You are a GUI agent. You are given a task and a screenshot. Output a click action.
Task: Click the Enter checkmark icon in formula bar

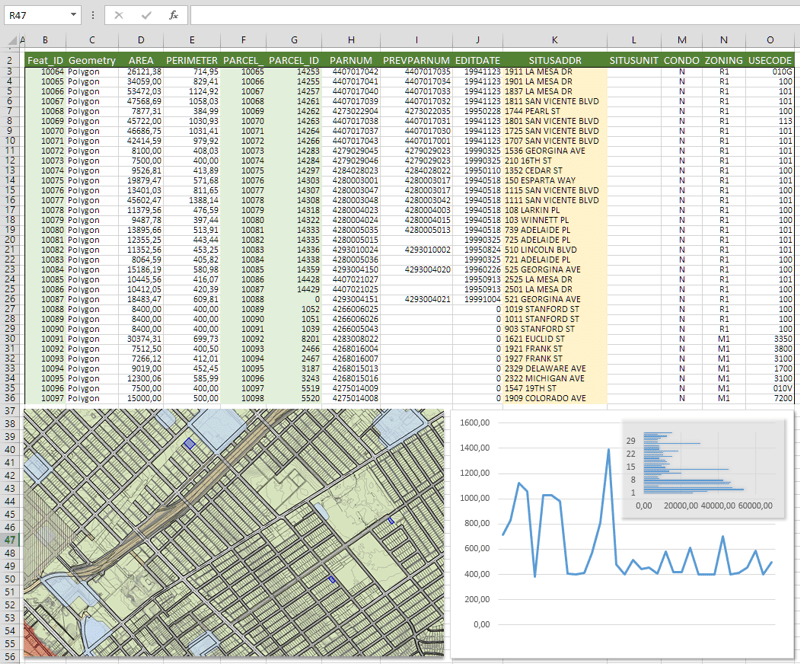click(145, 16)
